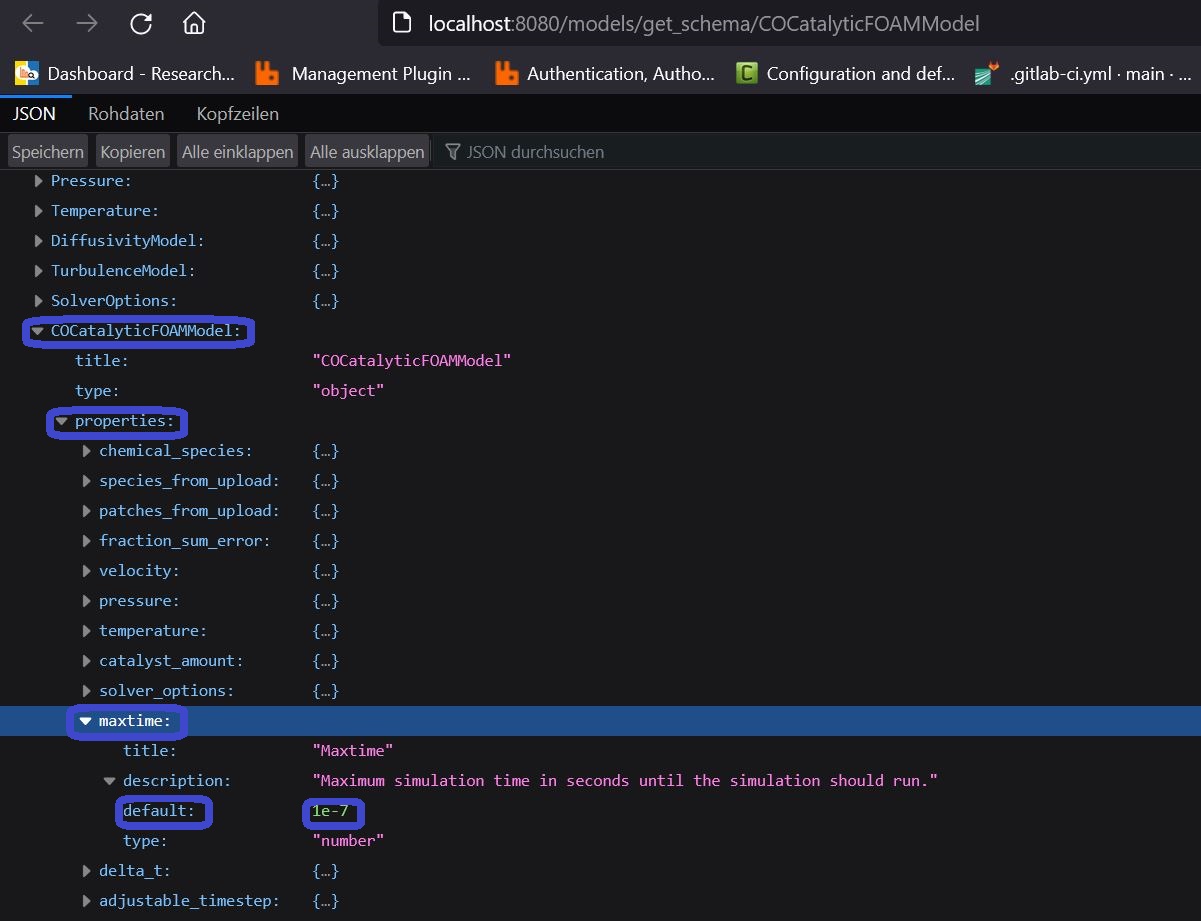
Task: Click the localhost:8080 address bar URL
Action: (704, 23)
